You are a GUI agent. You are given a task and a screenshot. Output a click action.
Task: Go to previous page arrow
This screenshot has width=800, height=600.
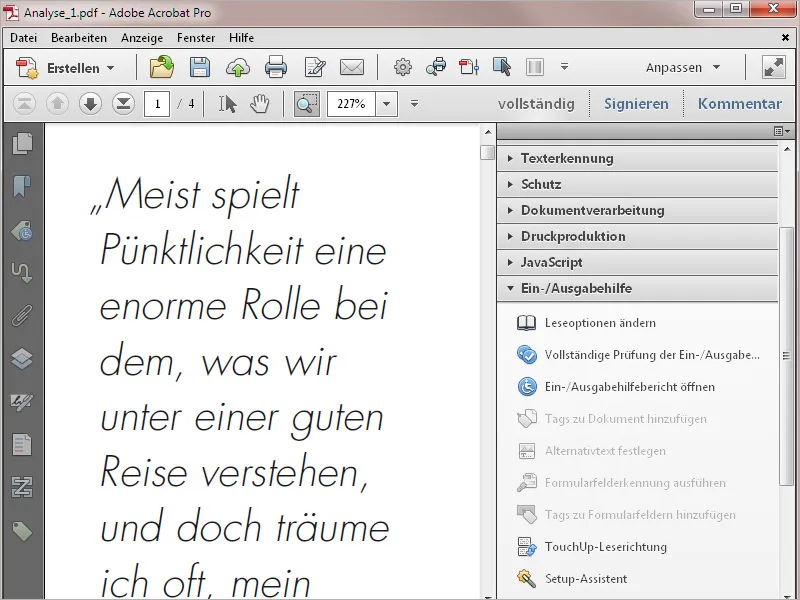click(57, 104)
